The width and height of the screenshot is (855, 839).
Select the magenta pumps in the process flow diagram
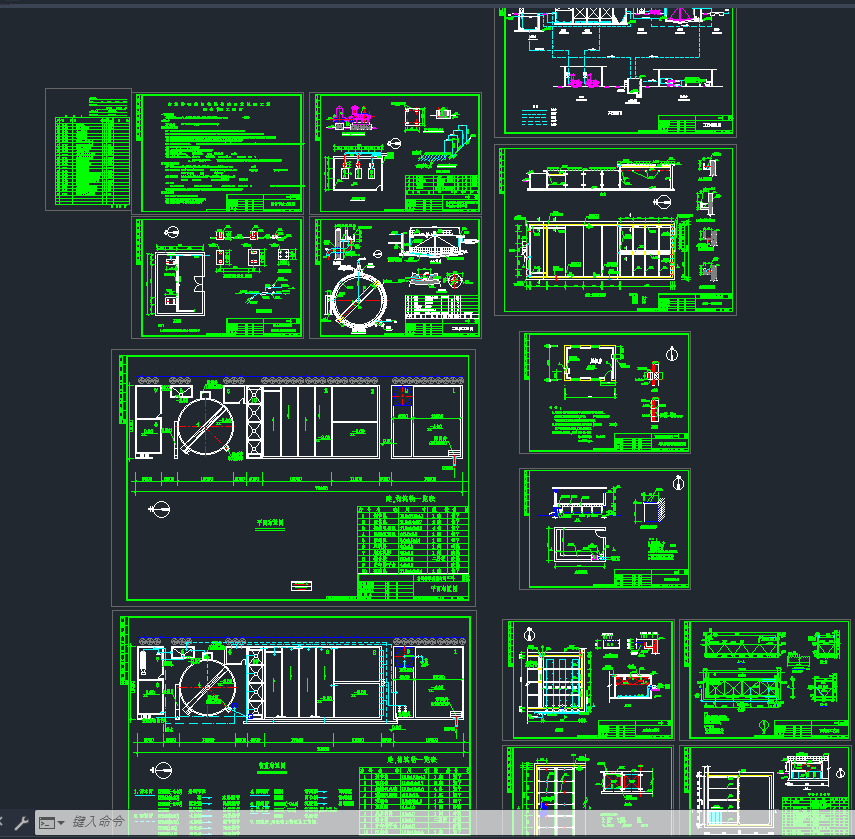(x=582, y=81)
